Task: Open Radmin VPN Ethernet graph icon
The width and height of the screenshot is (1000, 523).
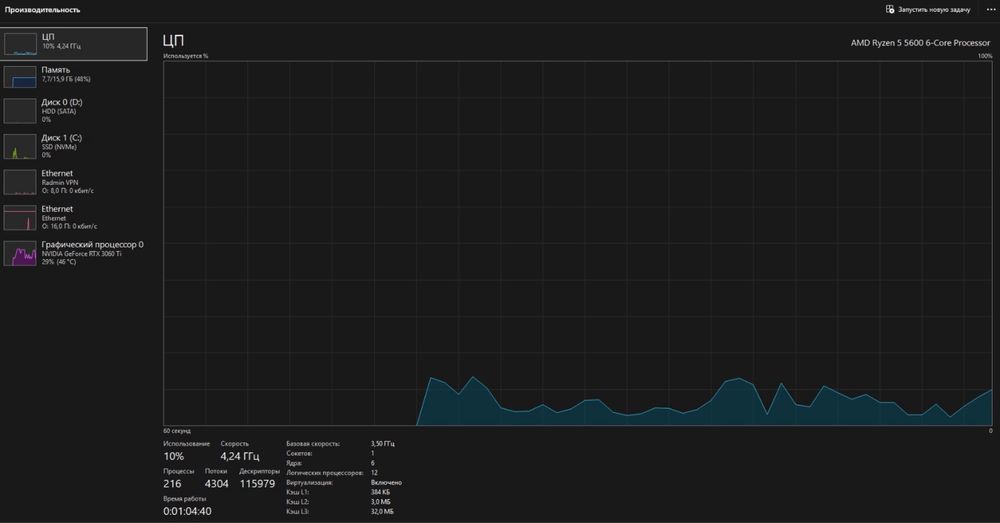Action: coord(20,182)
